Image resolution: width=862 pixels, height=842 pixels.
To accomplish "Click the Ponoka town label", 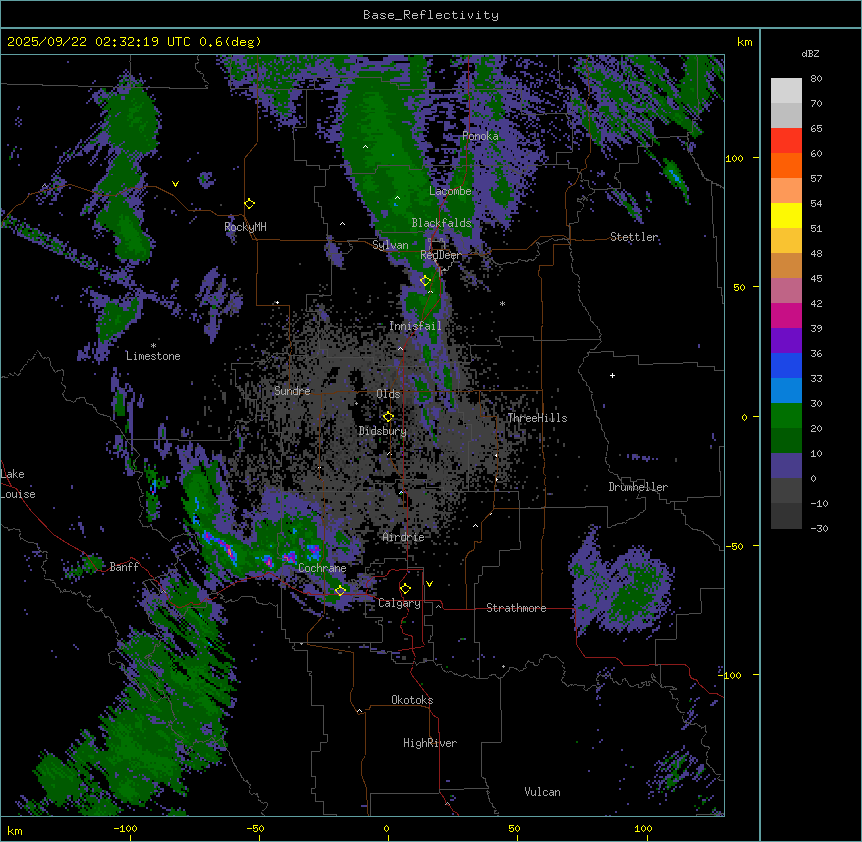I will pos(480,136).
